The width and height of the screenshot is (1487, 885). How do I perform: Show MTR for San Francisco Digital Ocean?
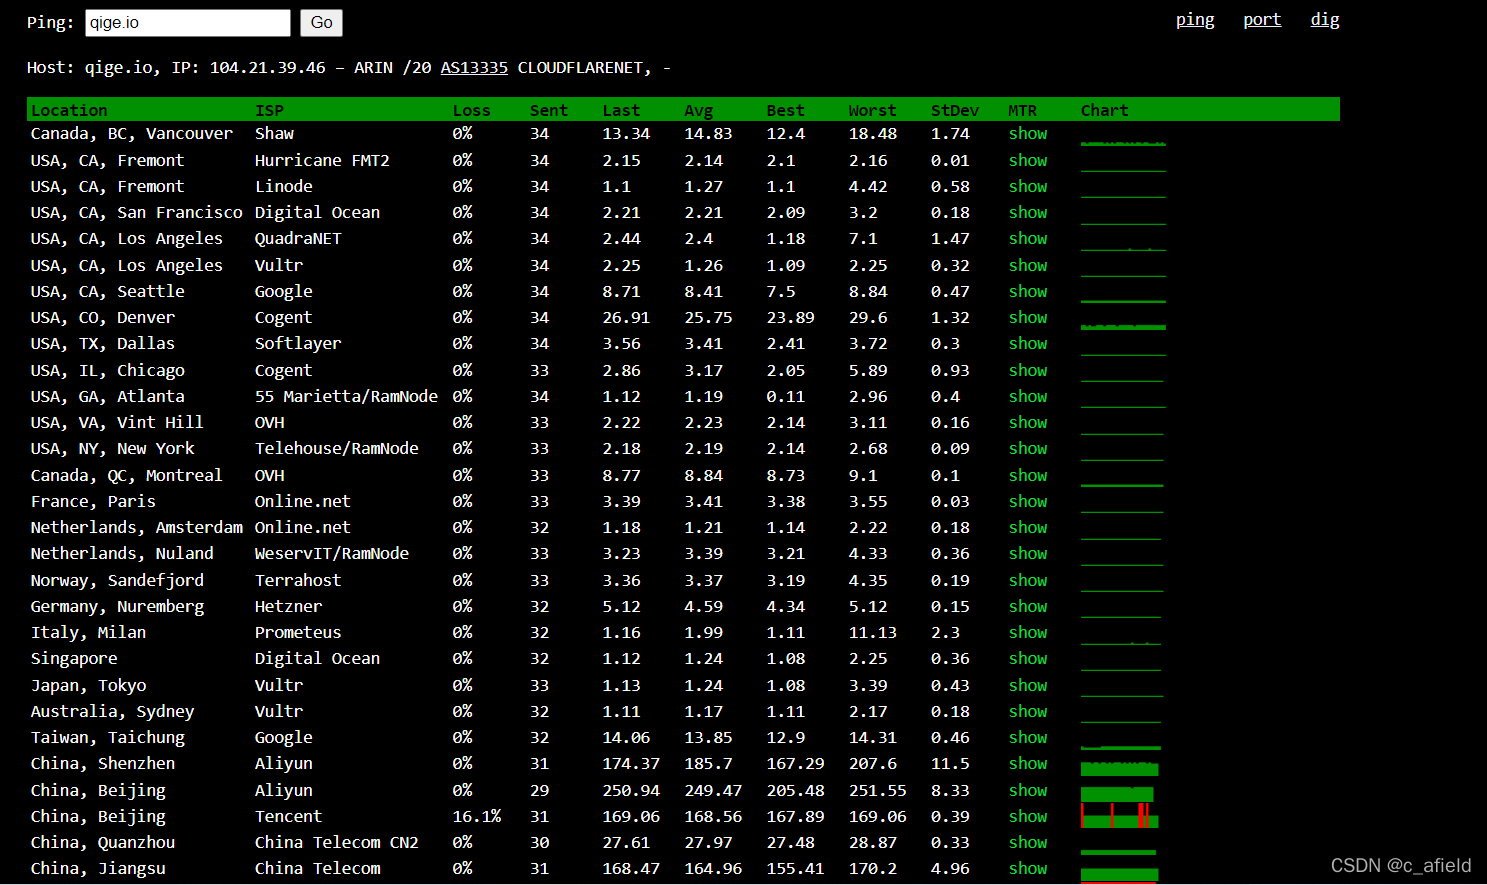[x=1028, y=212]
